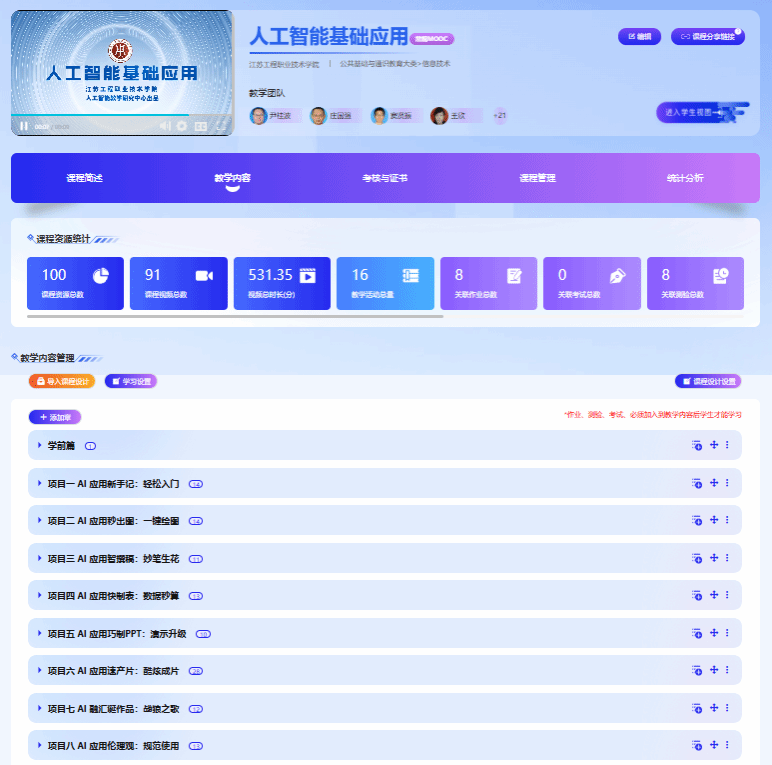Click add-content icon on 学前篇 row
This screenshot has height=765, width=772.
click(697, 446)
